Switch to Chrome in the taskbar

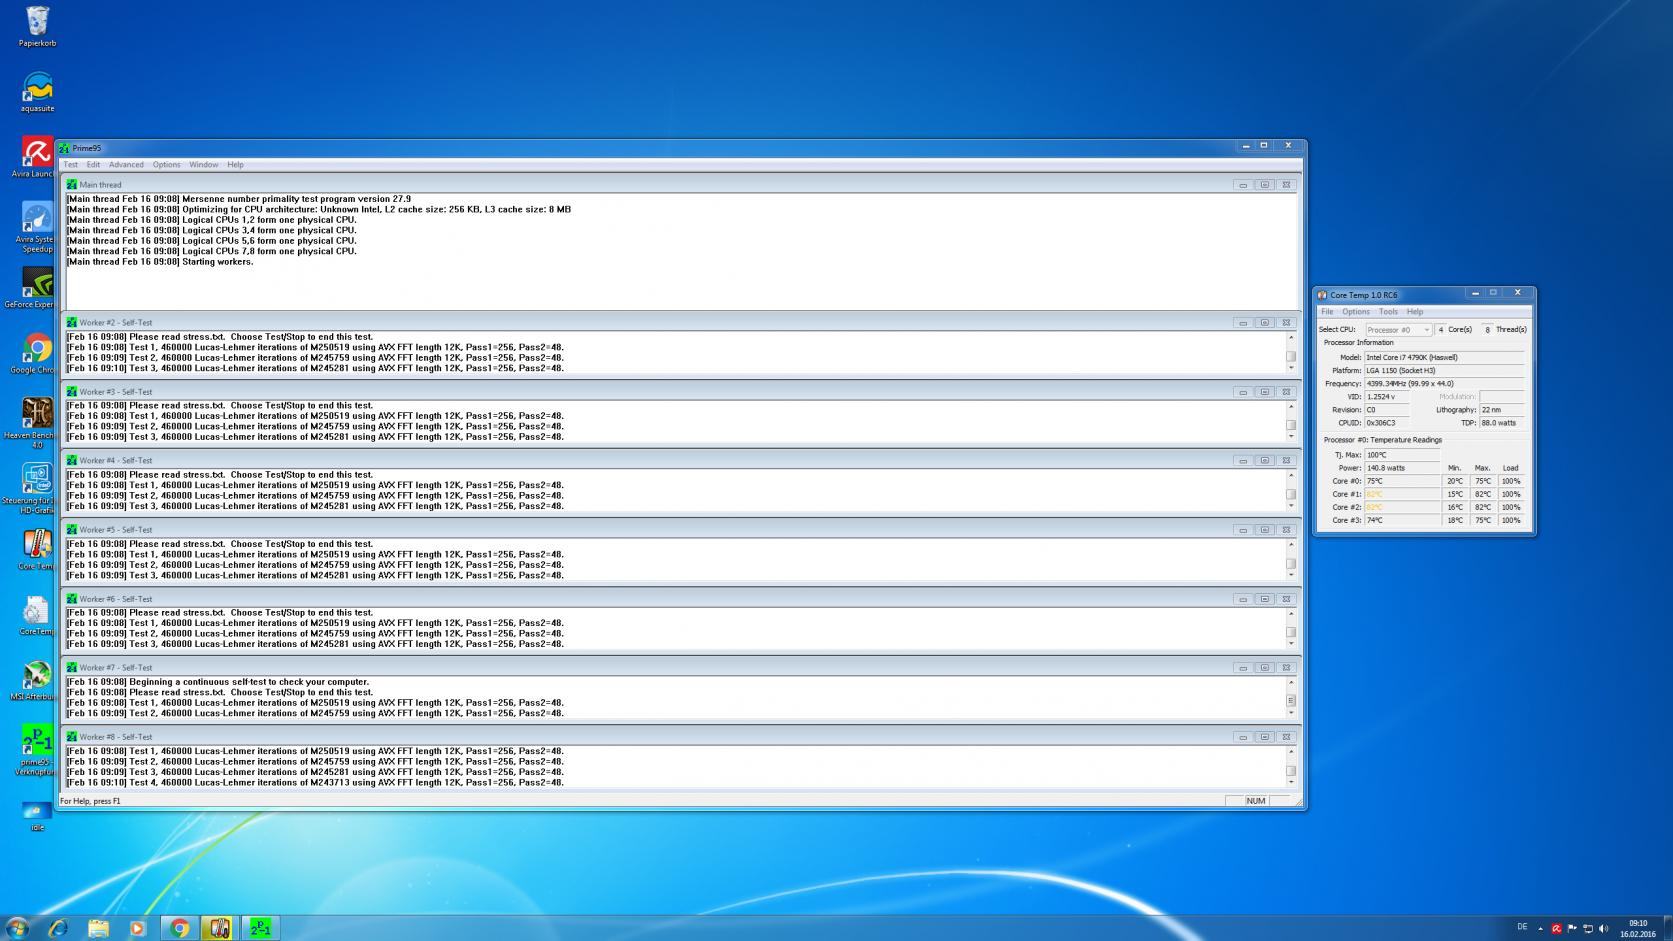click(179, 928)
